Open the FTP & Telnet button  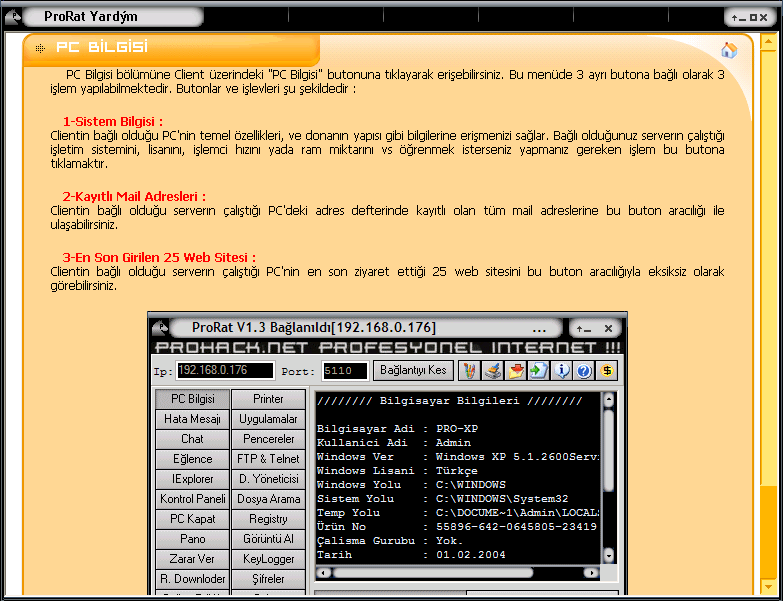268,459
